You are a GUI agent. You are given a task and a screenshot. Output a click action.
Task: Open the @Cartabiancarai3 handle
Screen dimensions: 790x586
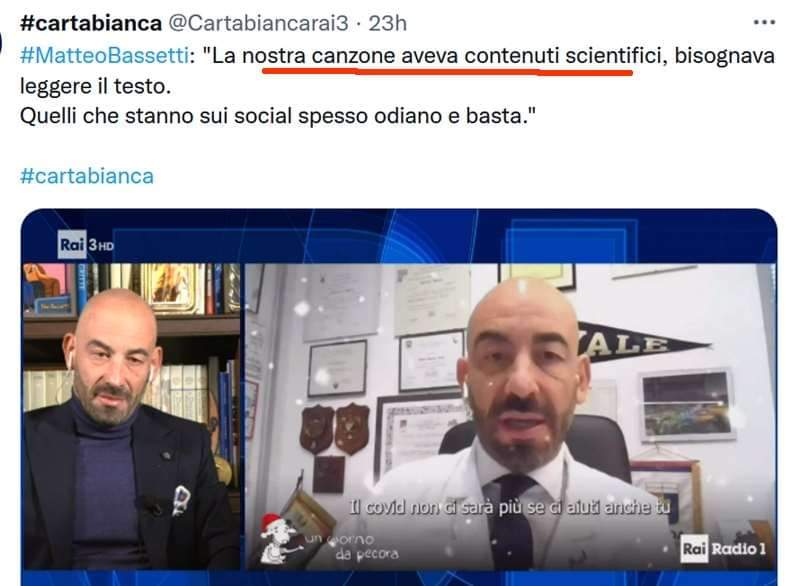pos(258,23)
